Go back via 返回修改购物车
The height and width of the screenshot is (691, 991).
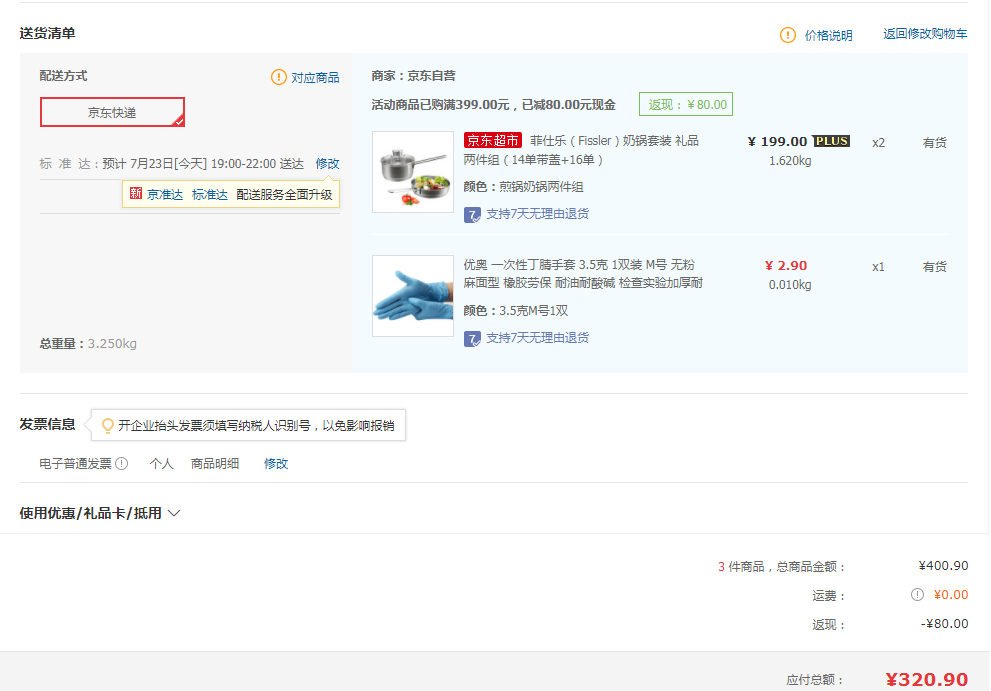pyautogui.click(x=925, y=34)
